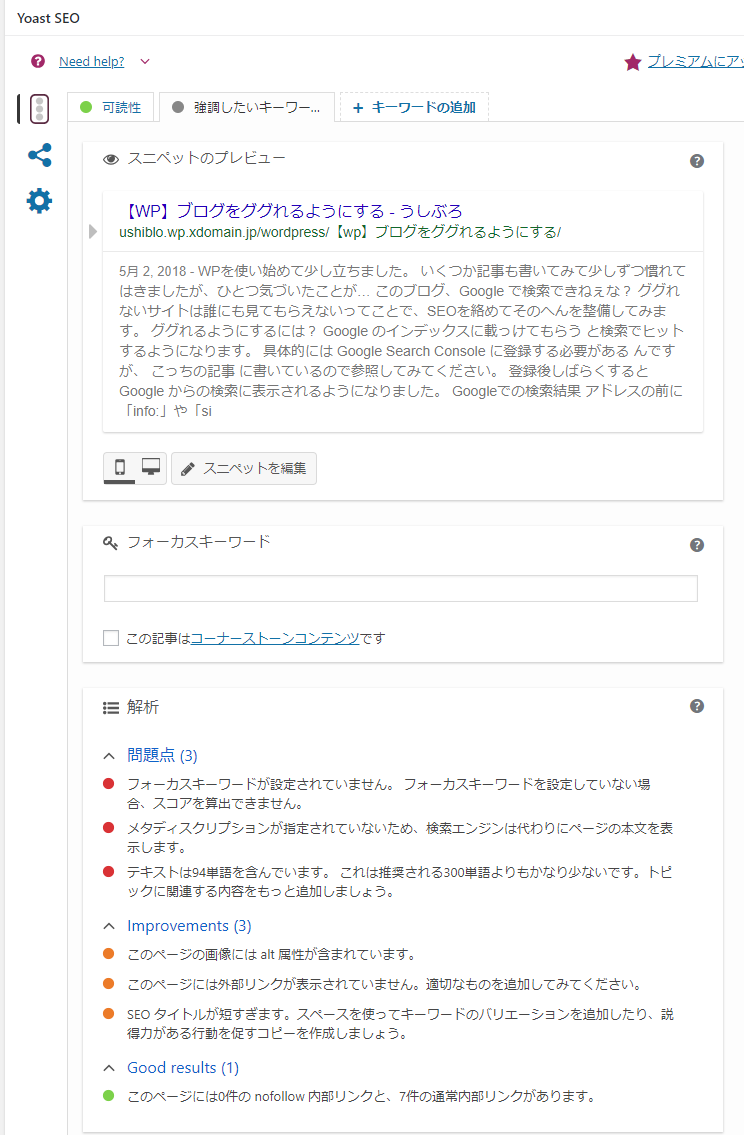The width and height of the screenshot is (744, 1135).
Task: Collapse the 問題点 (3) section
Action: coord(110,756)
